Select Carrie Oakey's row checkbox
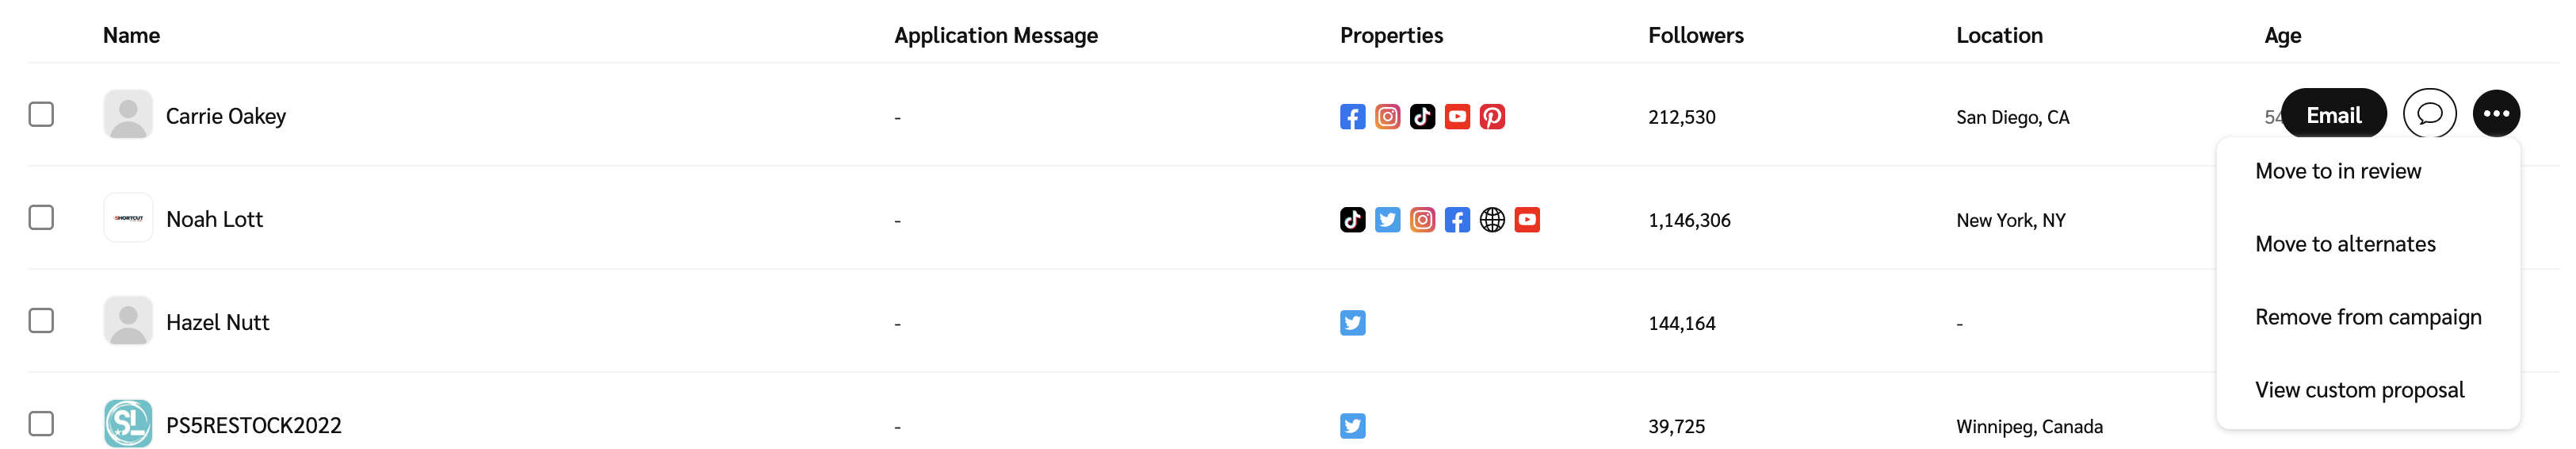This screenshot has width=2576, height=449. [41, 114]
